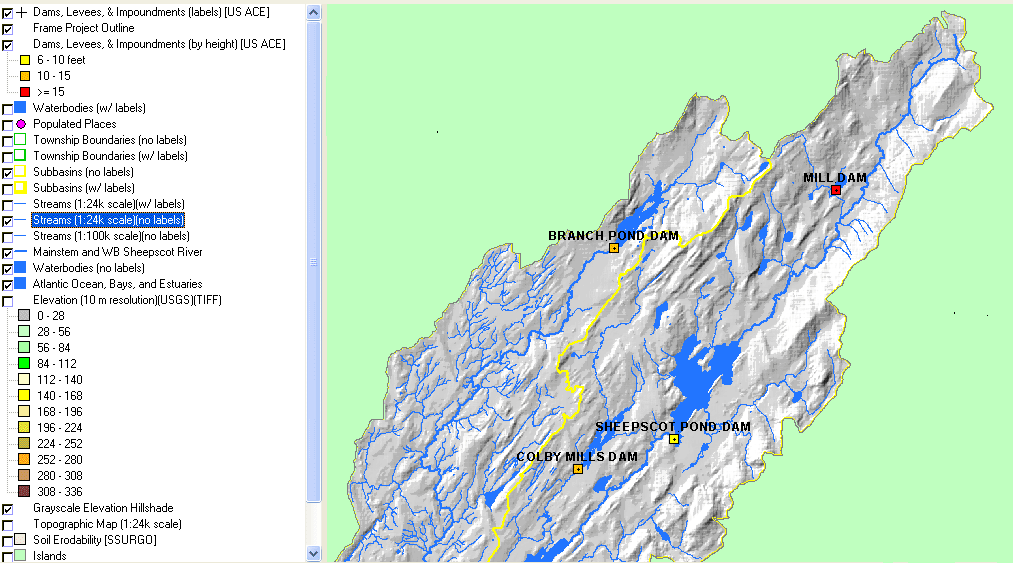Select the Grayscale Elevation Hillshade layer name
The width and height of the screenshot is (1013, 563).
(103, 508)
